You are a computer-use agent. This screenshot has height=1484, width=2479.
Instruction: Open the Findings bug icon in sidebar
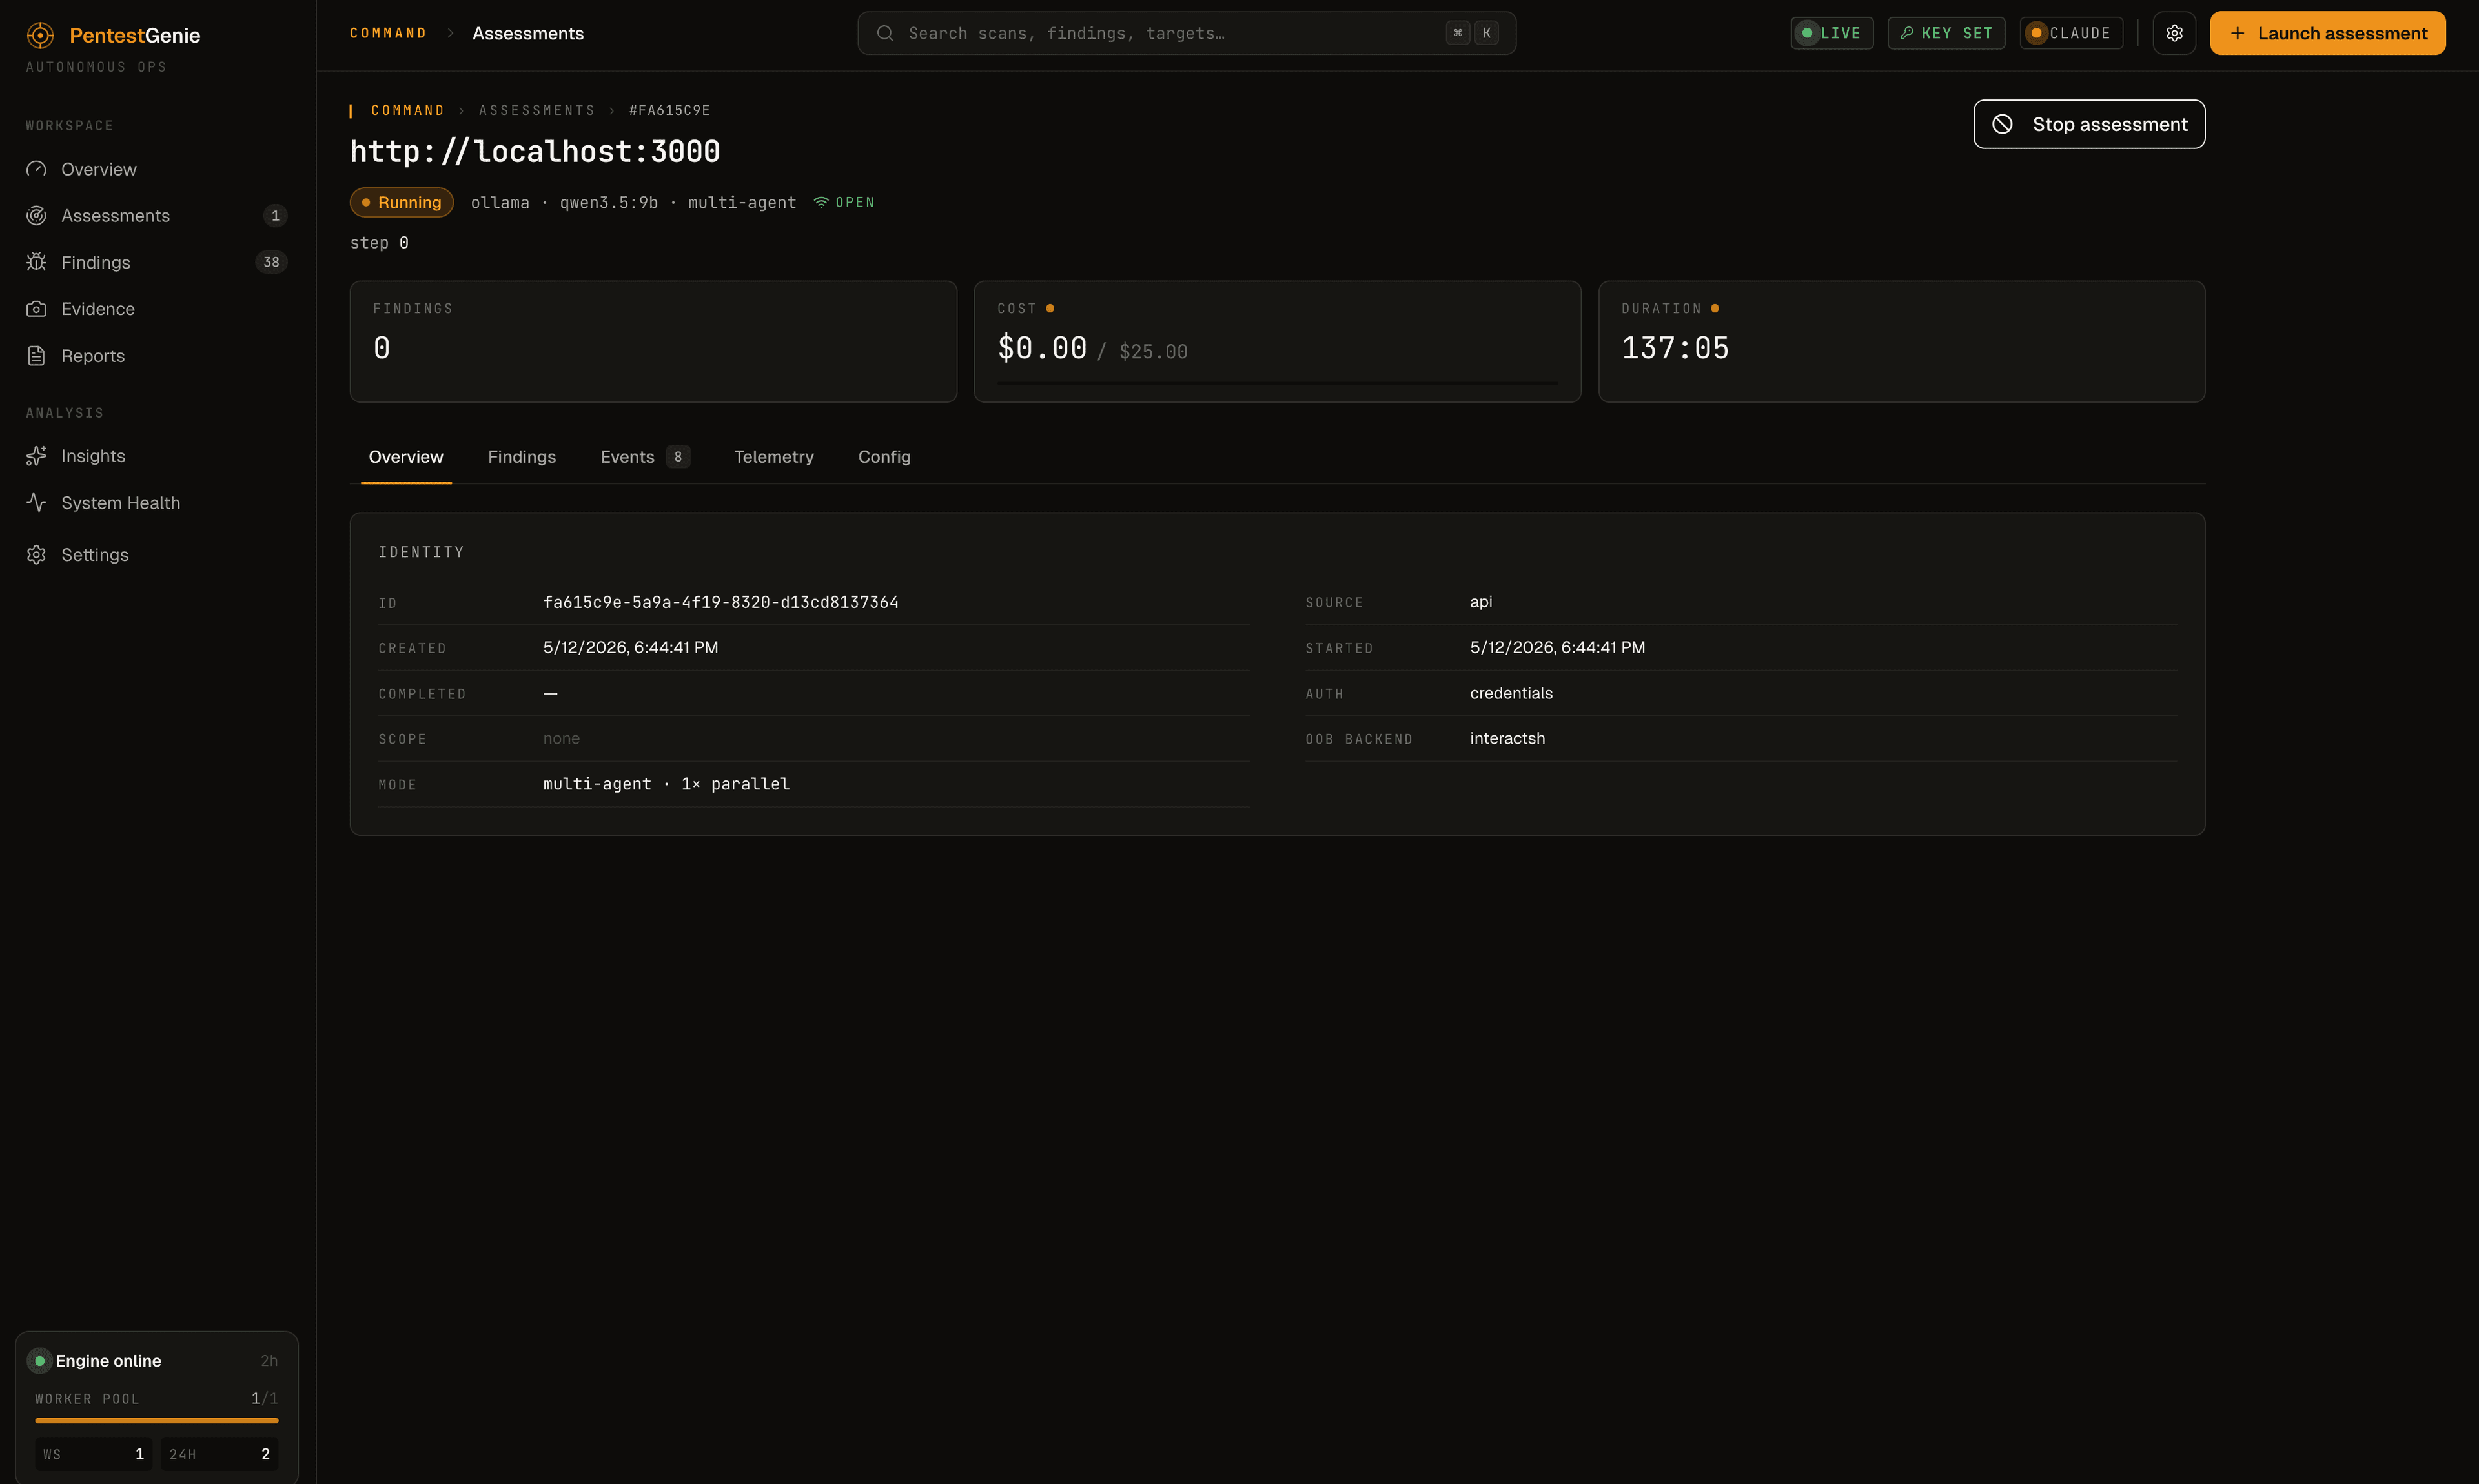37,262
